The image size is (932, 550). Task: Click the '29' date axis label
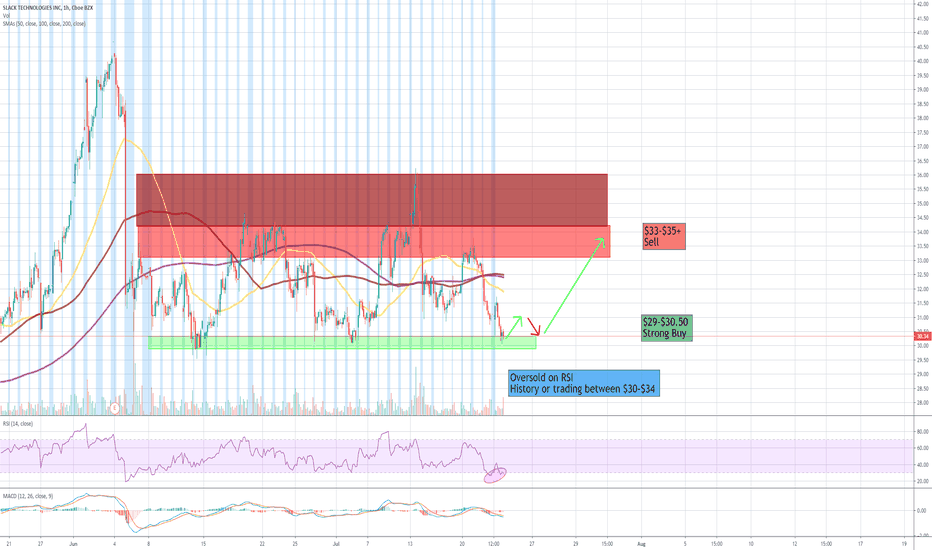575,543
